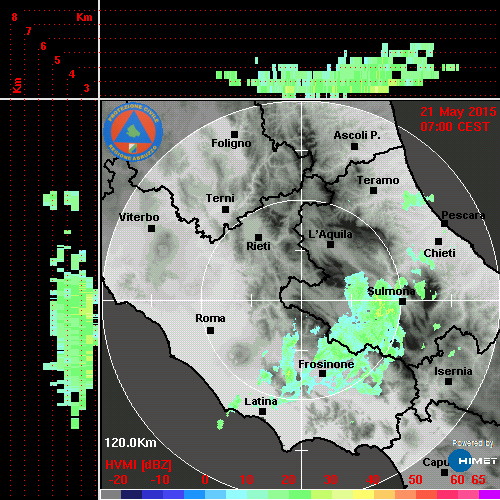Click the Protezione Civile Abruzzo logo
The width and height of the screenshot is (500, 500).
pos(133,132)
